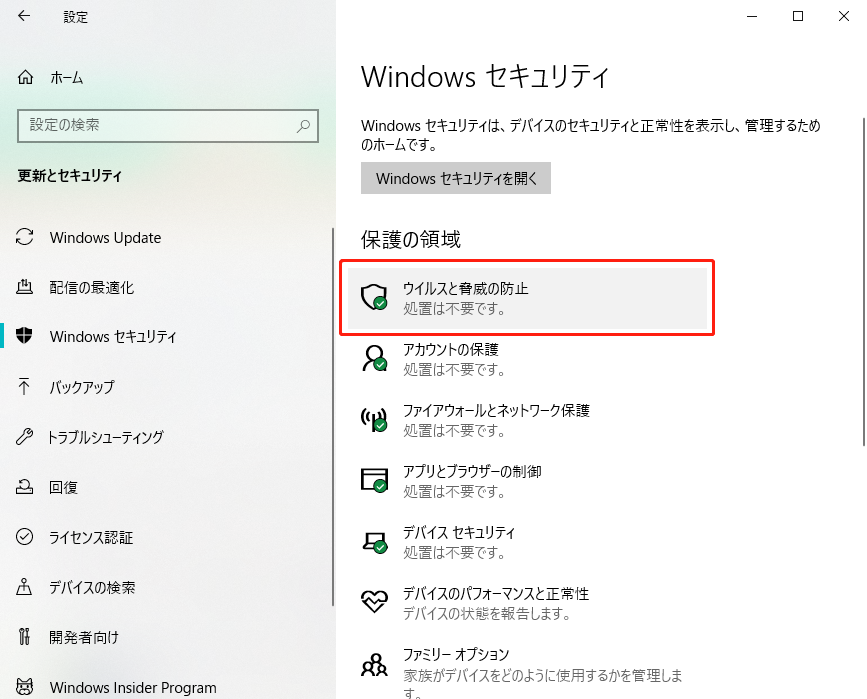Select 配信の最適化 in sidebar
867x699 pixels.
pos(91,288)
